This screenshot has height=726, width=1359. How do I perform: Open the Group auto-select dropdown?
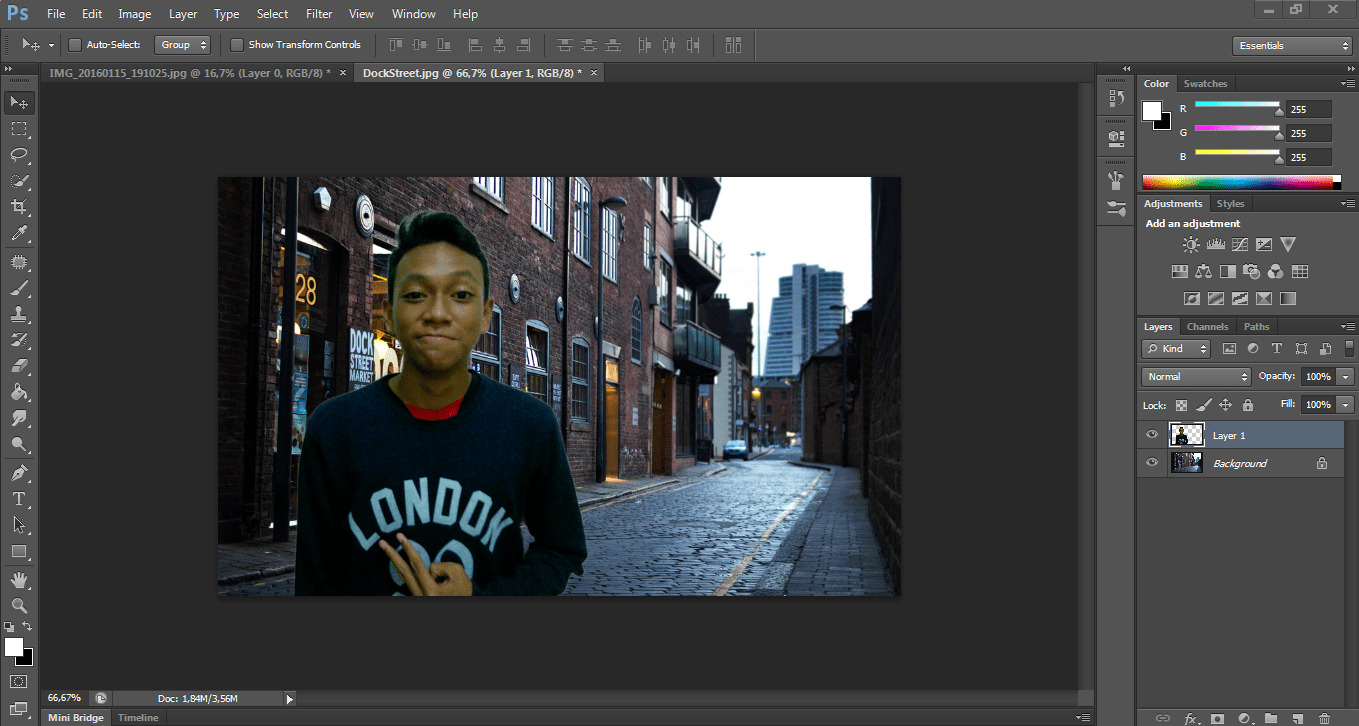183,45
